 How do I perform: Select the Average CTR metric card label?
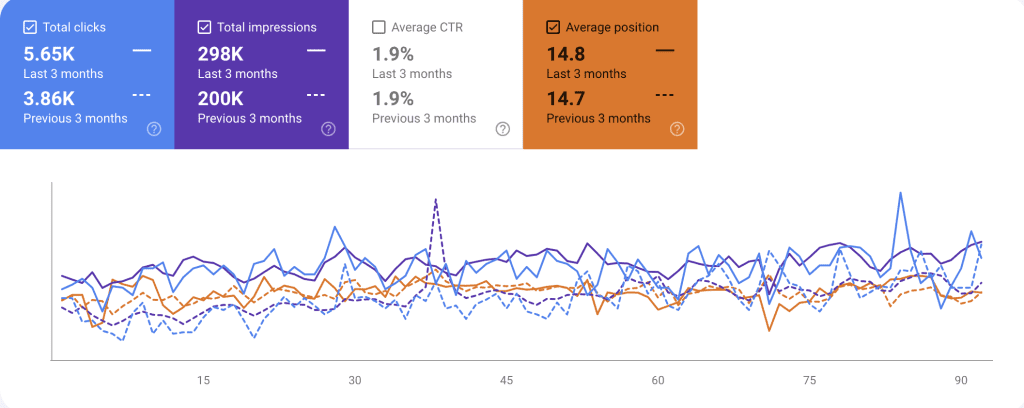[429, 27]
